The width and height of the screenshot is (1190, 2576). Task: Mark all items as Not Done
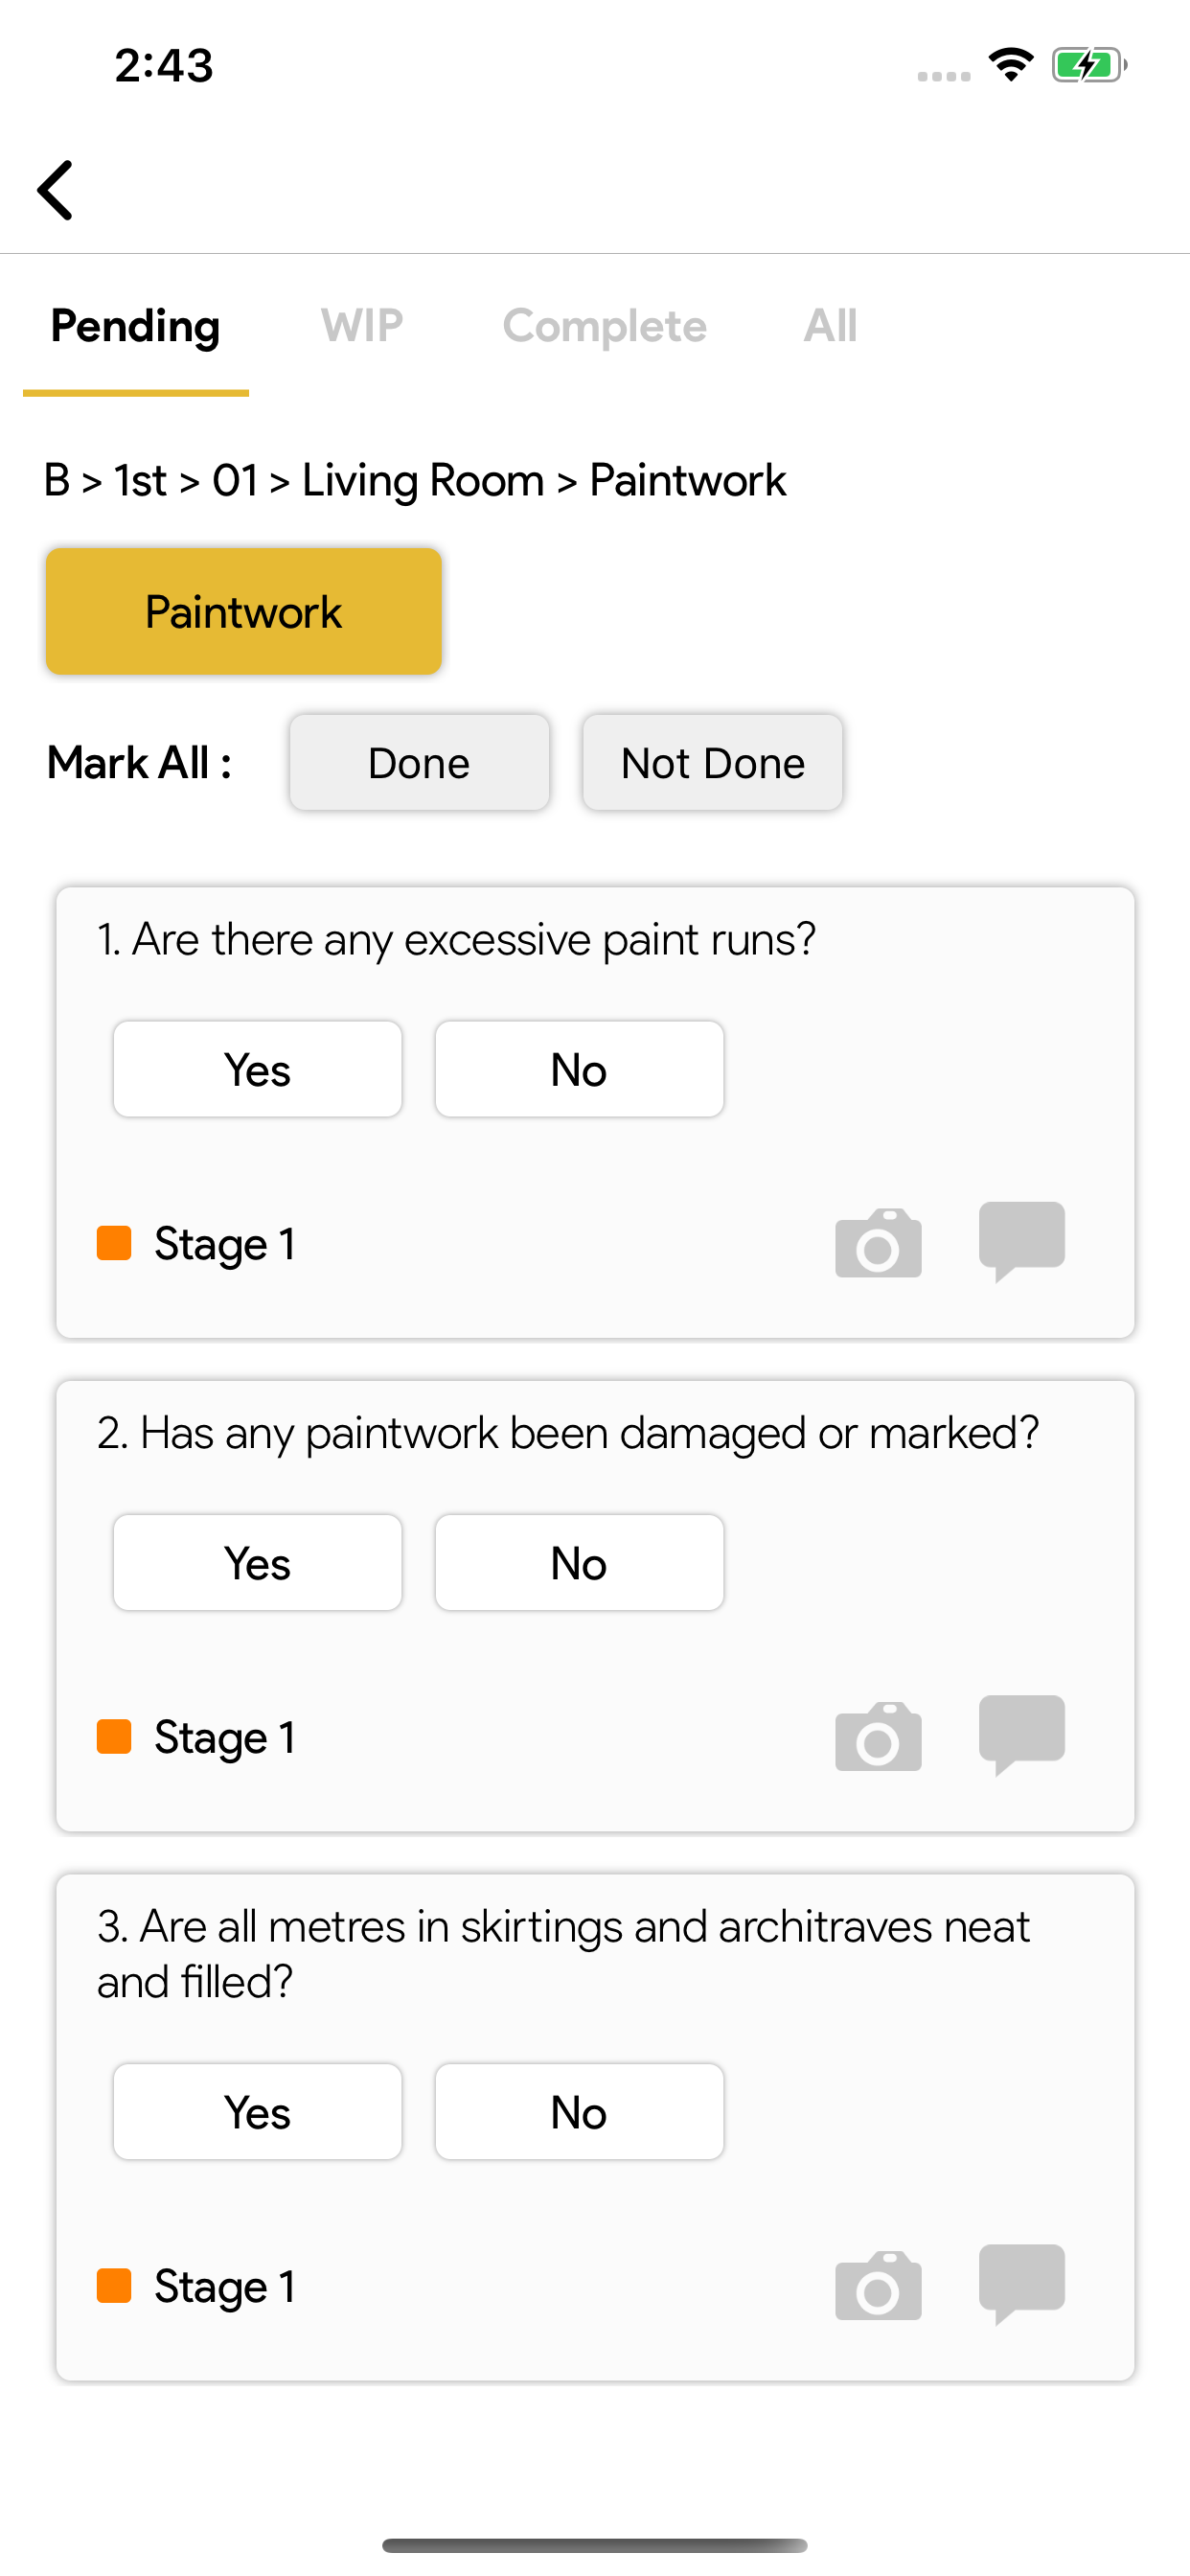(713, 763)
